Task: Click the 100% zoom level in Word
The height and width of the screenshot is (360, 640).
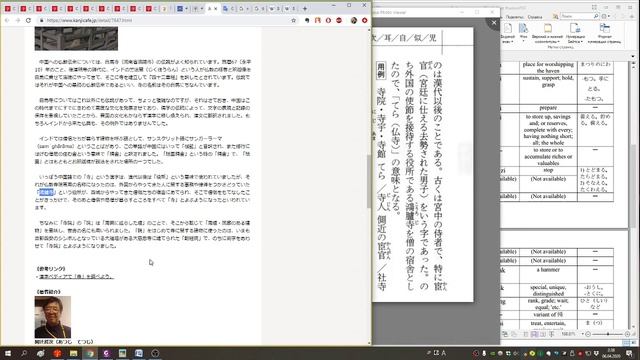Action: point(569,334)
